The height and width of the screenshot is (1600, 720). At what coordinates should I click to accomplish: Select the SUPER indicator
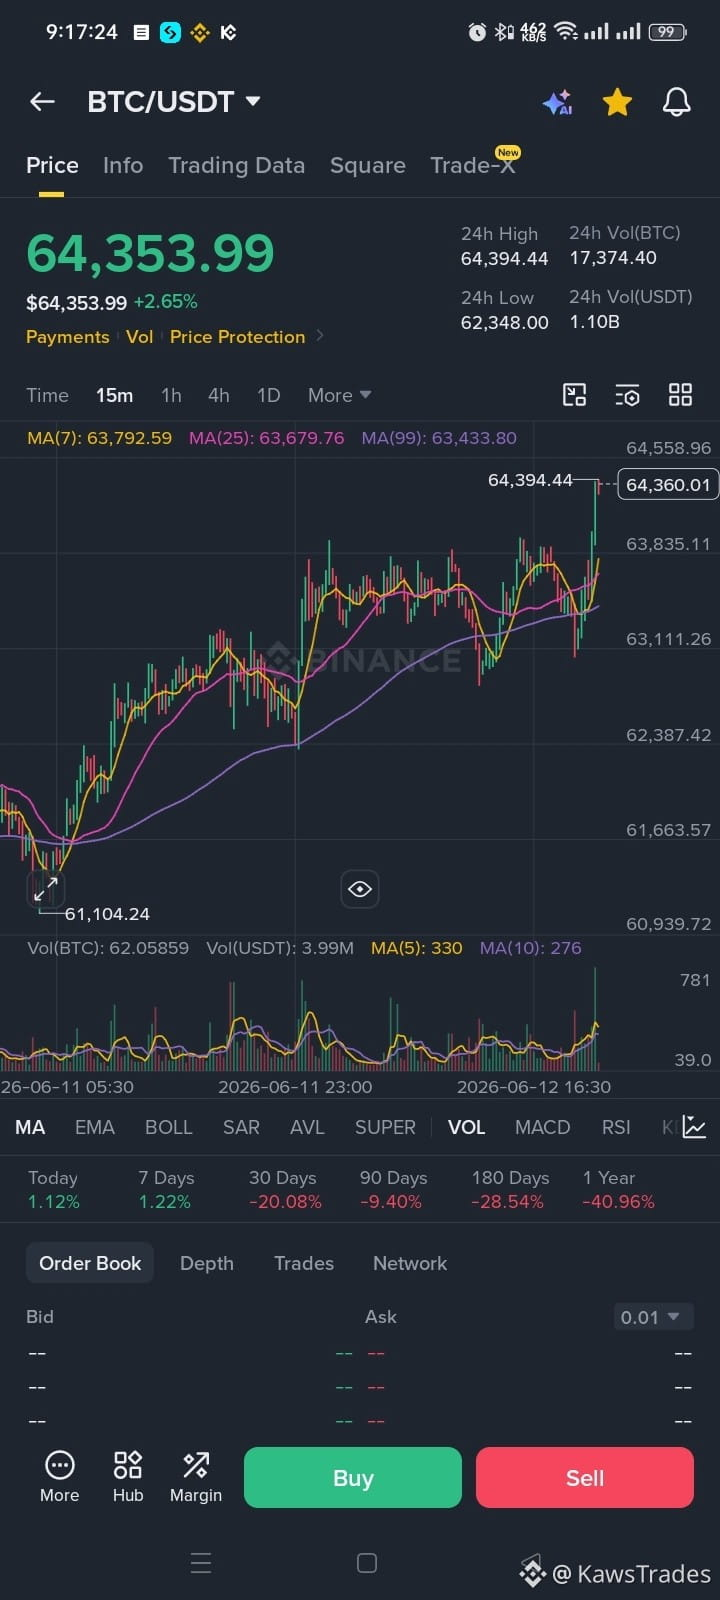(385, 1127)
